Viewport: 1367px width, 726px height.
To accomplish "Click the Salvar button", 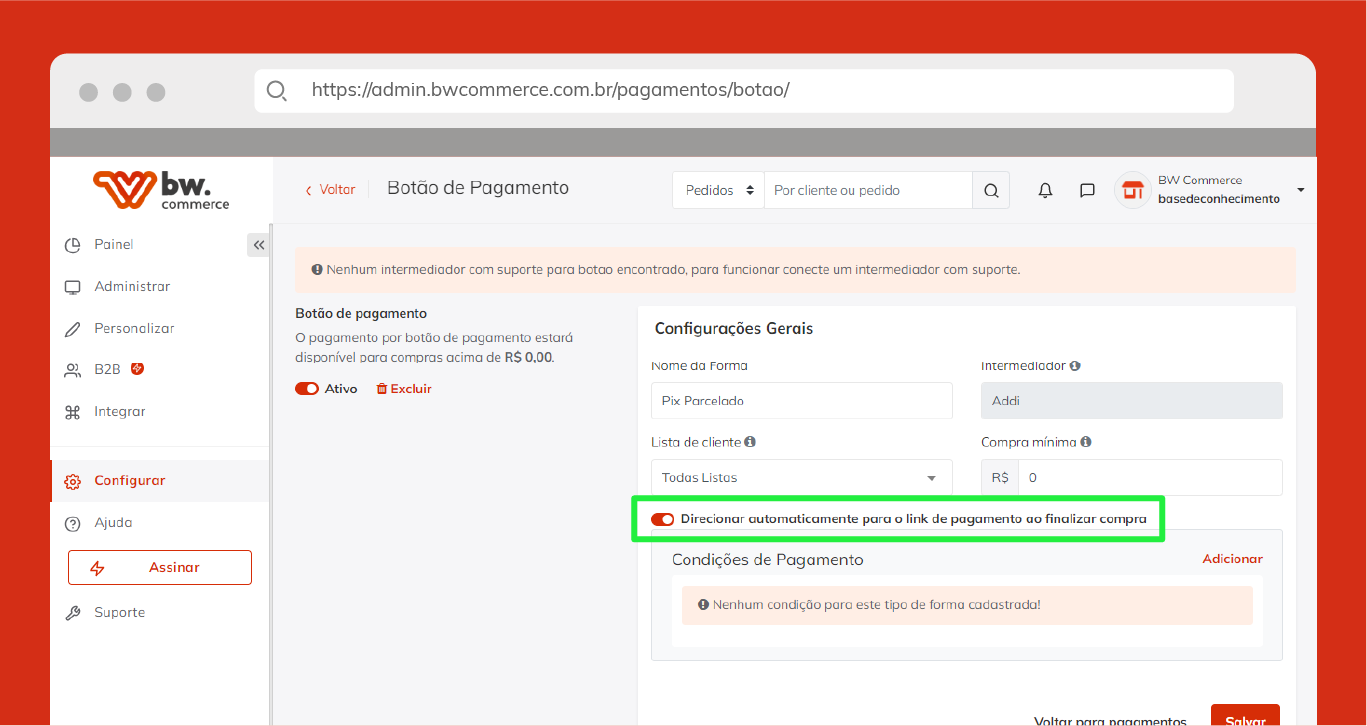I will coord(1245,716).
